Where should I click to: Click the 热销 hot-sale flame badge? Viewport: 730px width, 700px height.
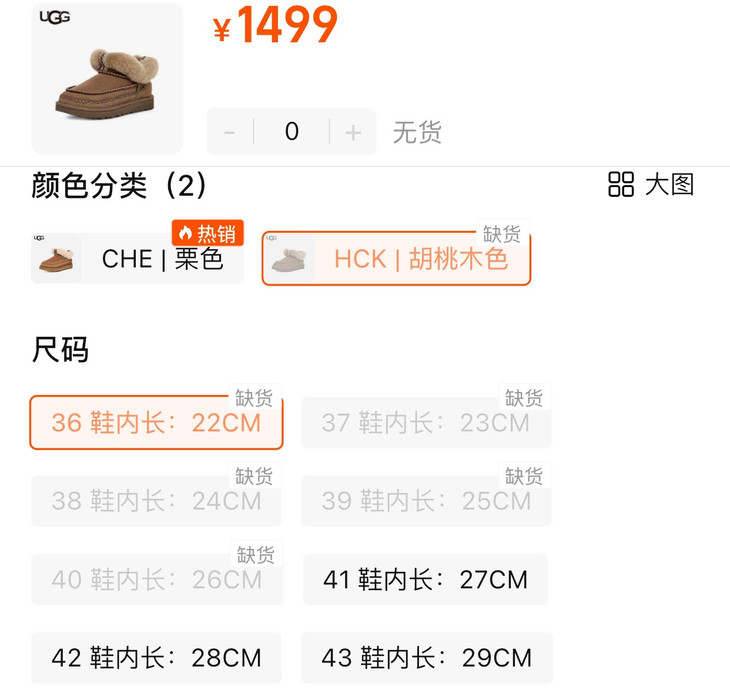[208, 233]
